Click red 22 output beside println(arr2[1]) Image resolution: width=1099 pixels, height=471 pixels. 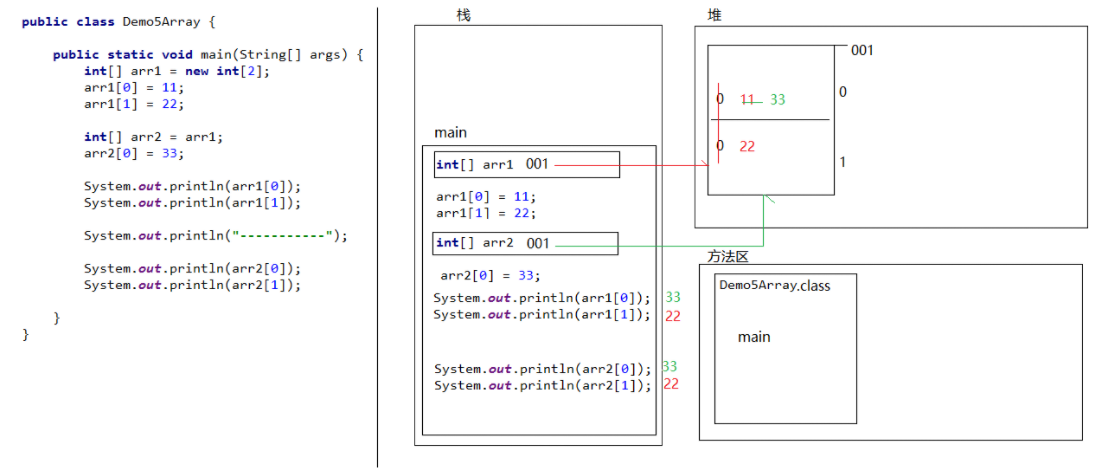(x=671, y=384)
